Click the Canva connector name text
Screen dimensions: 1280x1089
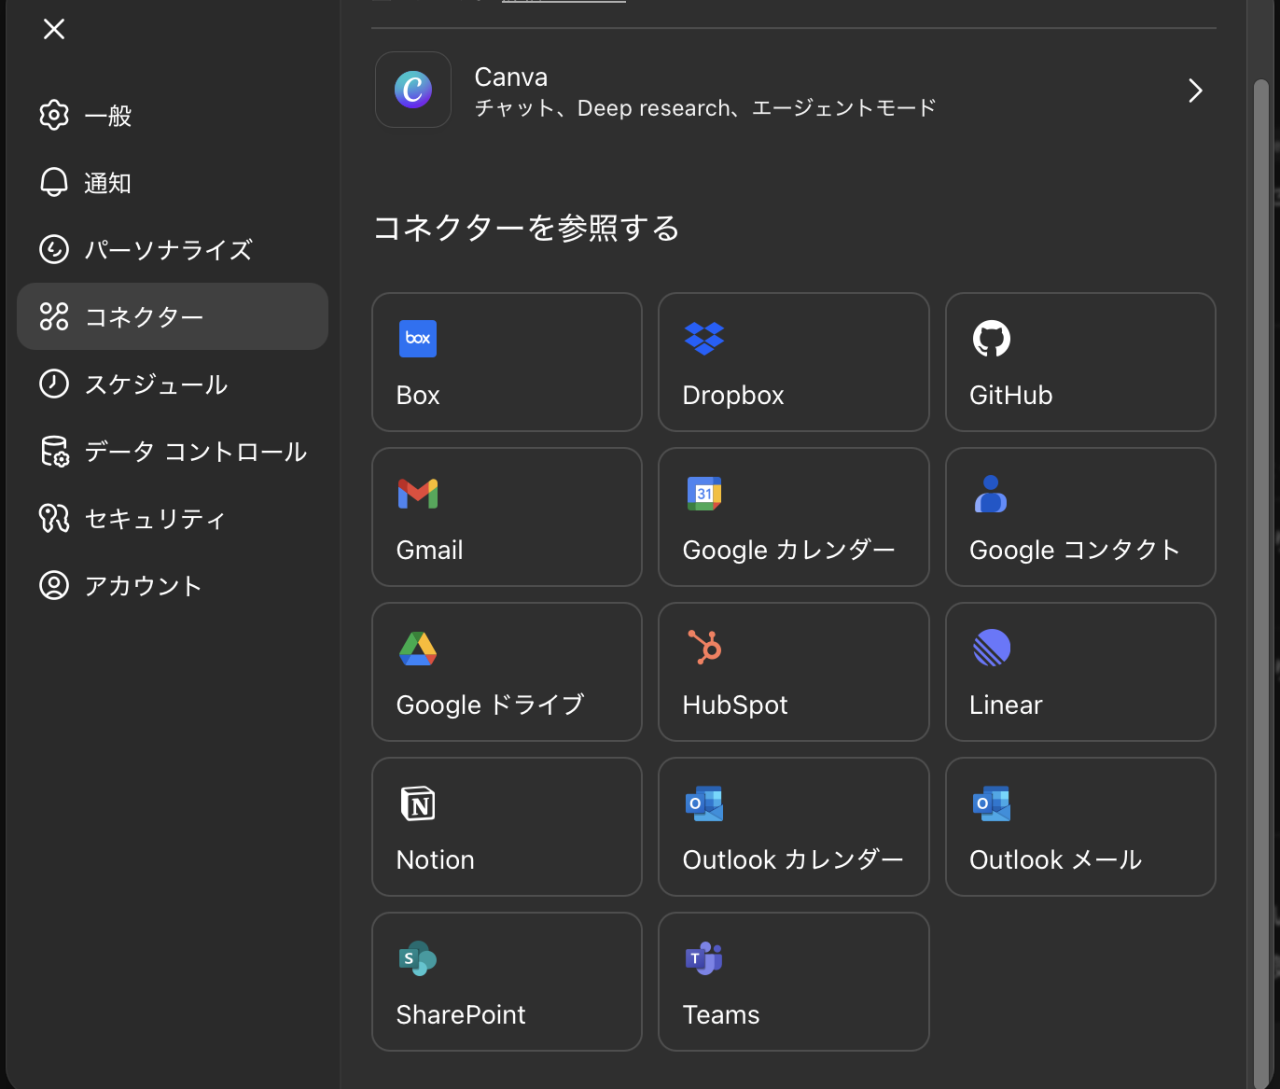point(511,77)
